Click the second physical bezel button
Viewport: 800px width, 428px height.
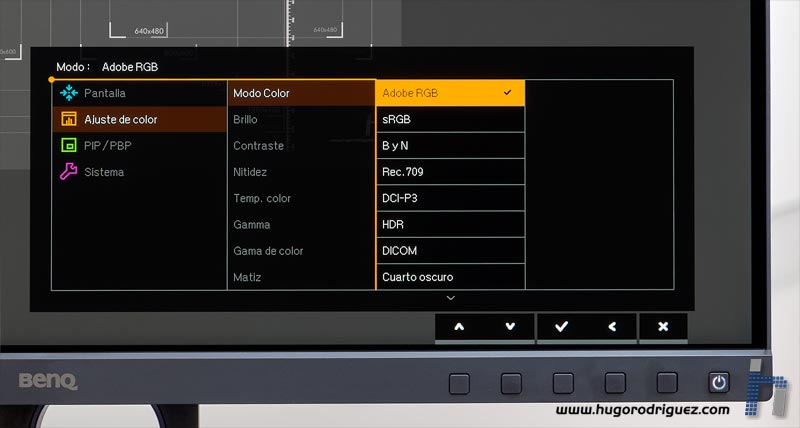[511, 383]
